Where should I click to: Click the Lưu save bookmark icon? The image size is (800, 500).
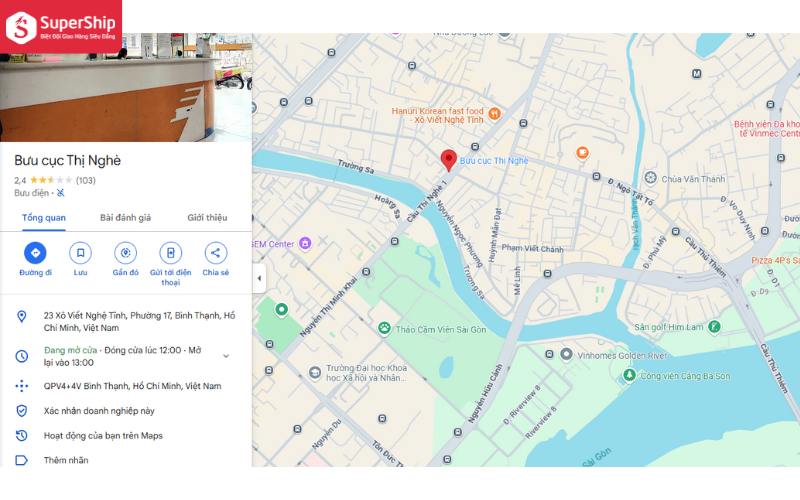(x=80, y=253)
